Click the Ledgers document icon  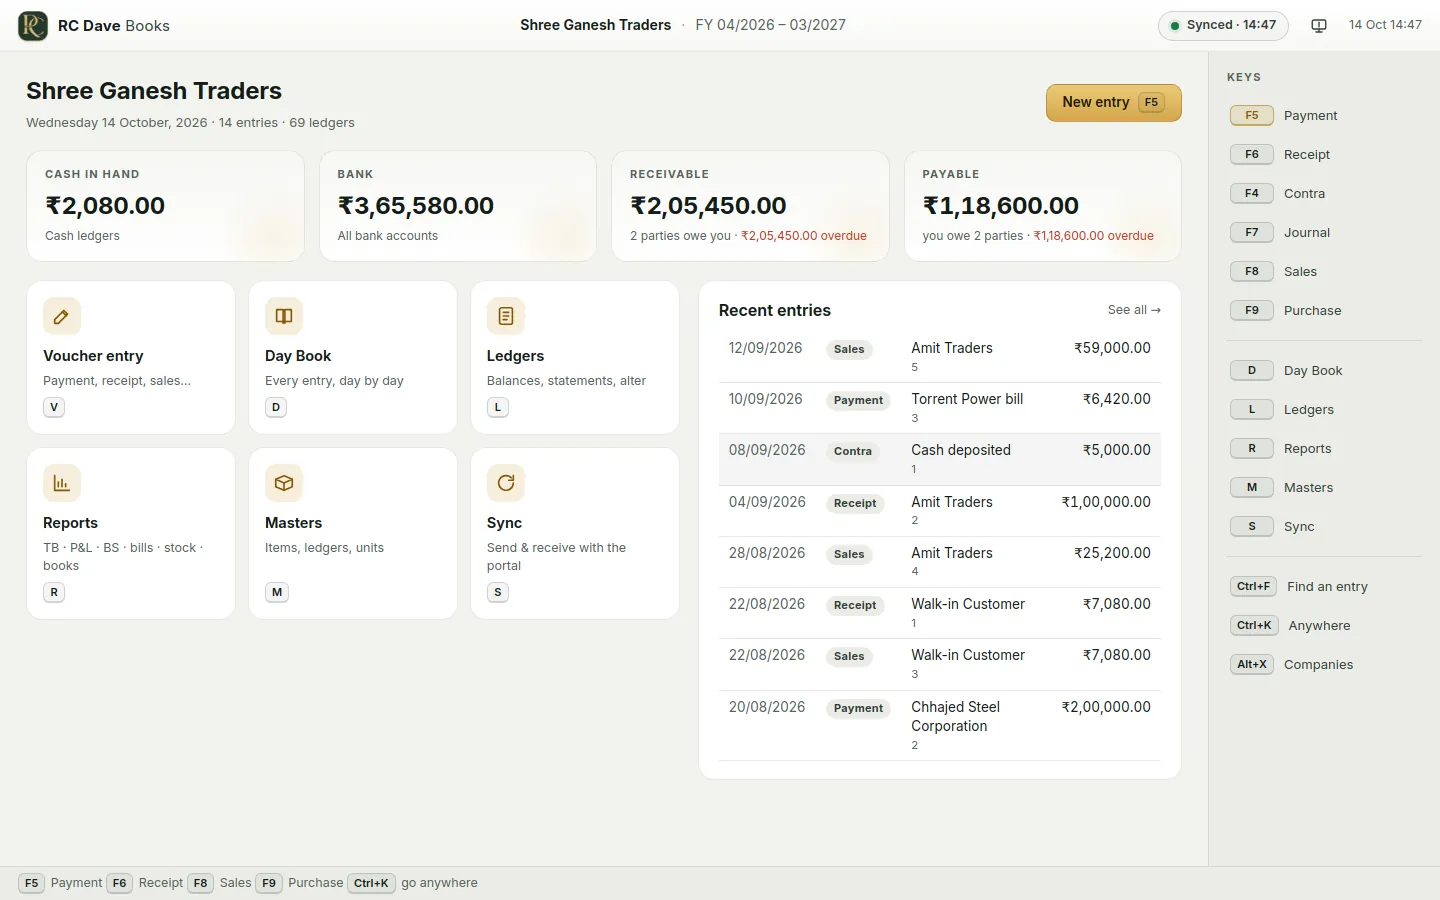click(x=506, y=316)
